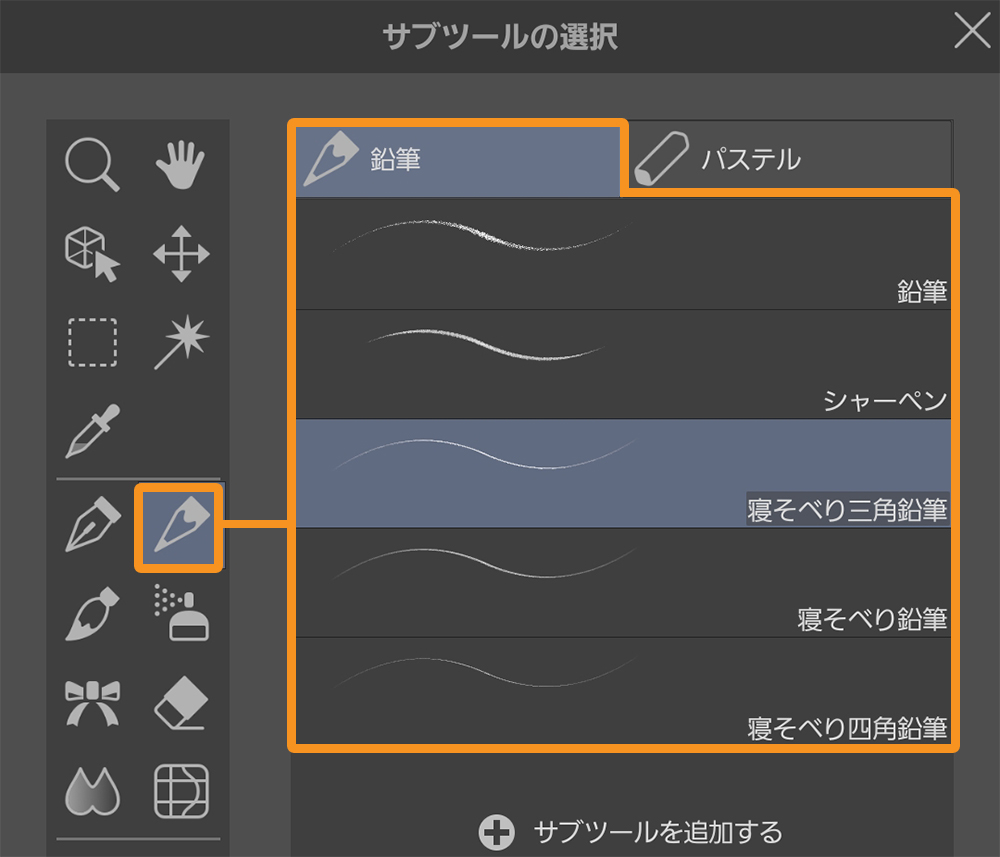Image resolution: width=1000 pixels, height=857 pixels.
Task: Select the Blend droplets tool
Action: 93,790
